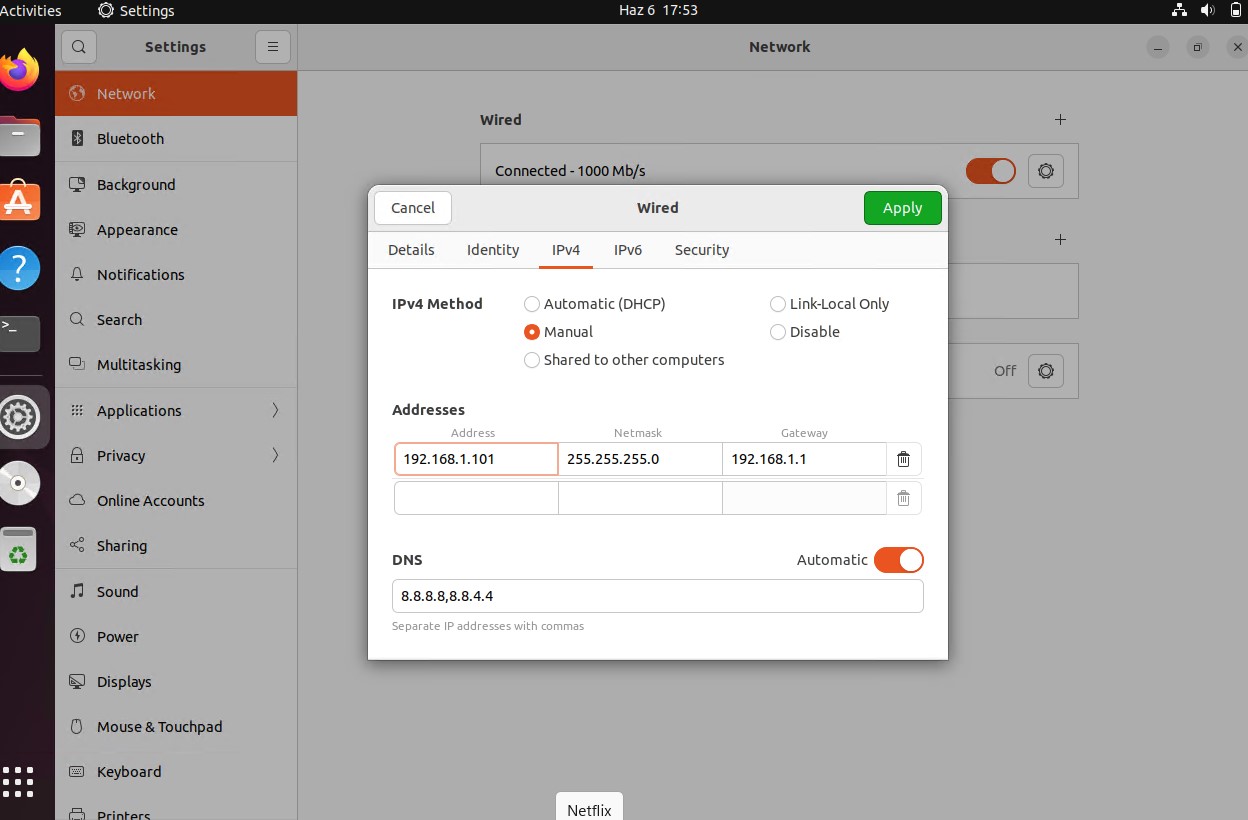
Task: Click Sharing icon in sidebar
Action: pos(77,545)
